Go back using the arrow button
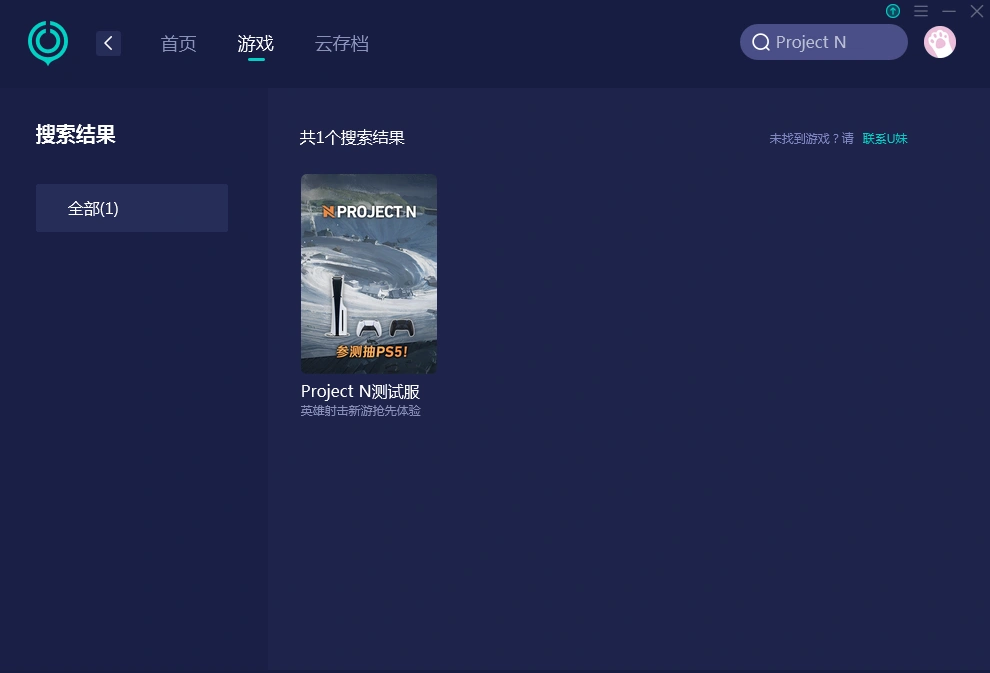990x673 pixels. [108, 43]
